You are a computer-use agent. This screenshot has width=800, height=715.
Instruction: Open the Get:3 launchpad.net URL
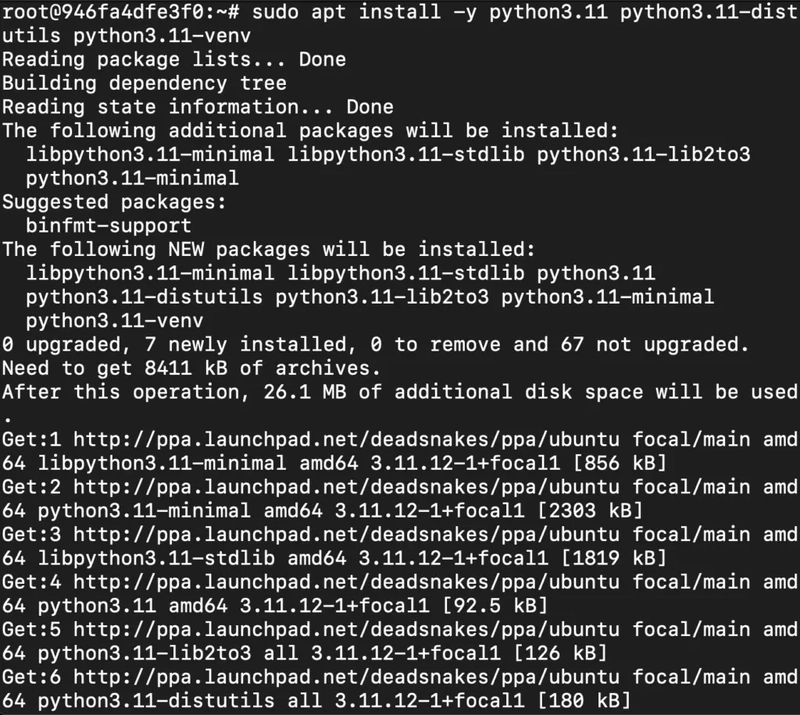pyautogui.click(x=346, y=534)
